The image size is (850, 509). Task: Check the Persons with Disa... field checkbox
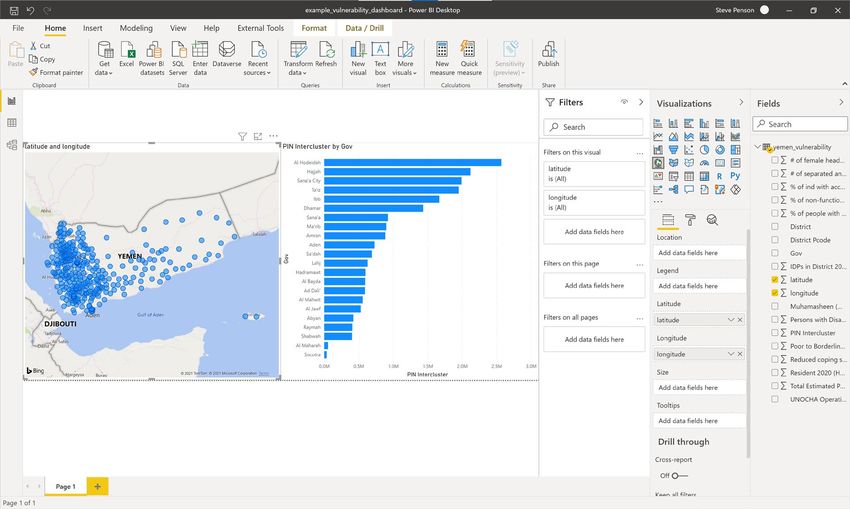pyautogui.click(x=775, y=319)
